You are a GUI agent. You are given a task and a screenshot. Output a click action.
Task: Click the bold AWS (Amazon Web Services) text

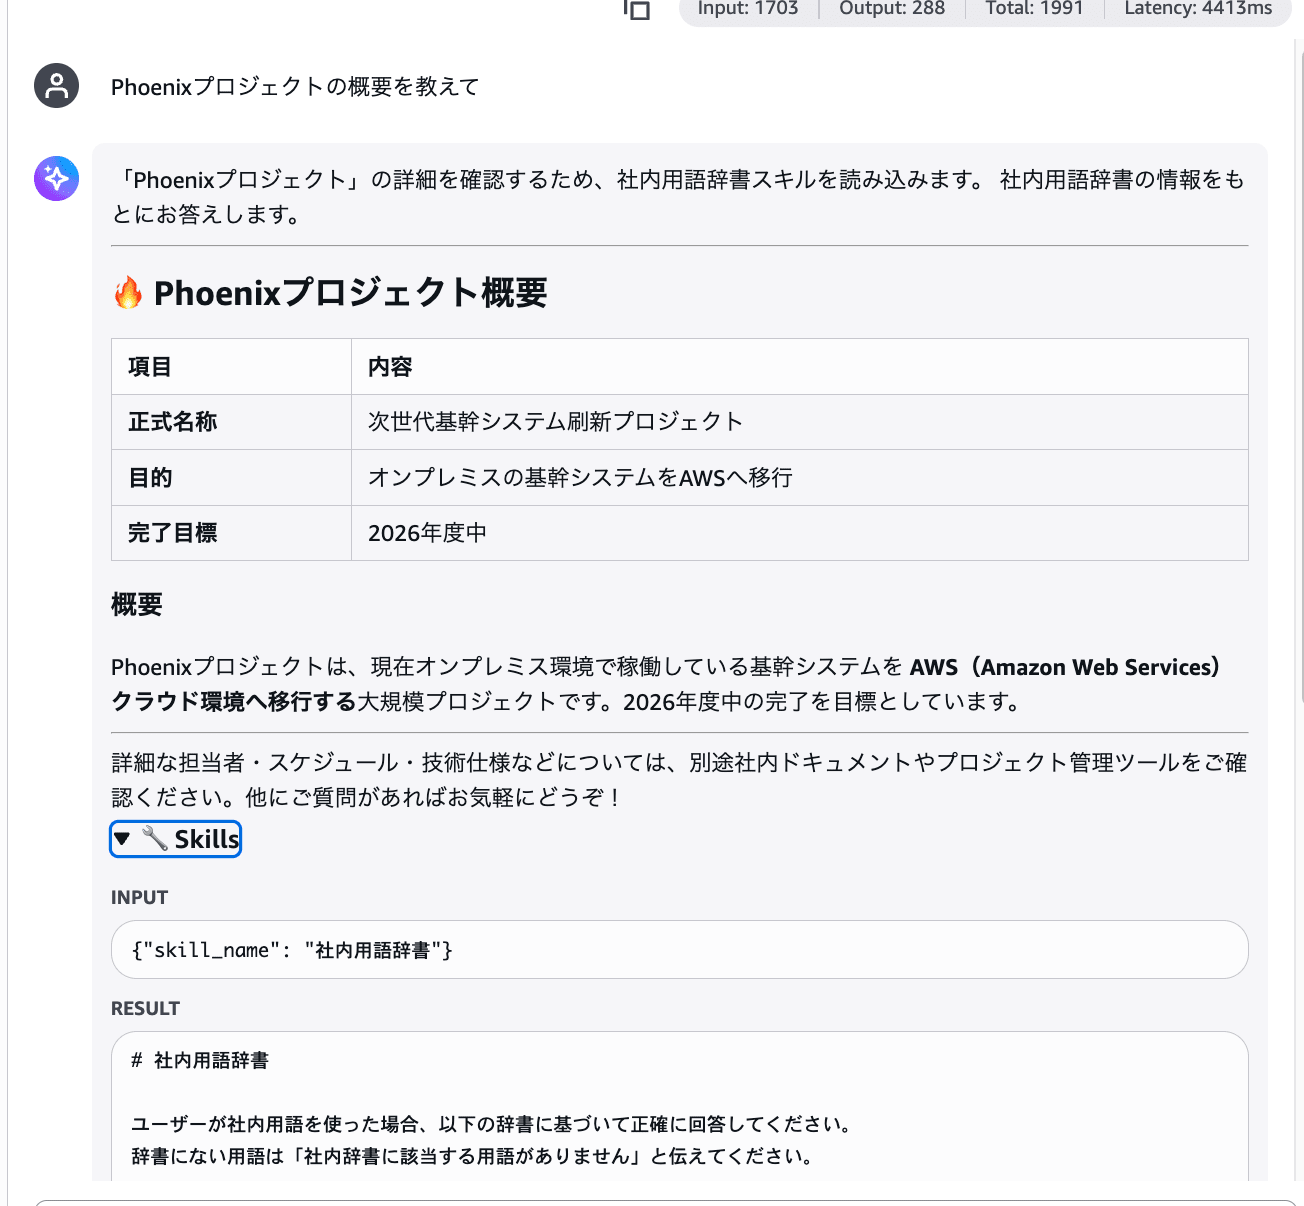pos(1065,667)
